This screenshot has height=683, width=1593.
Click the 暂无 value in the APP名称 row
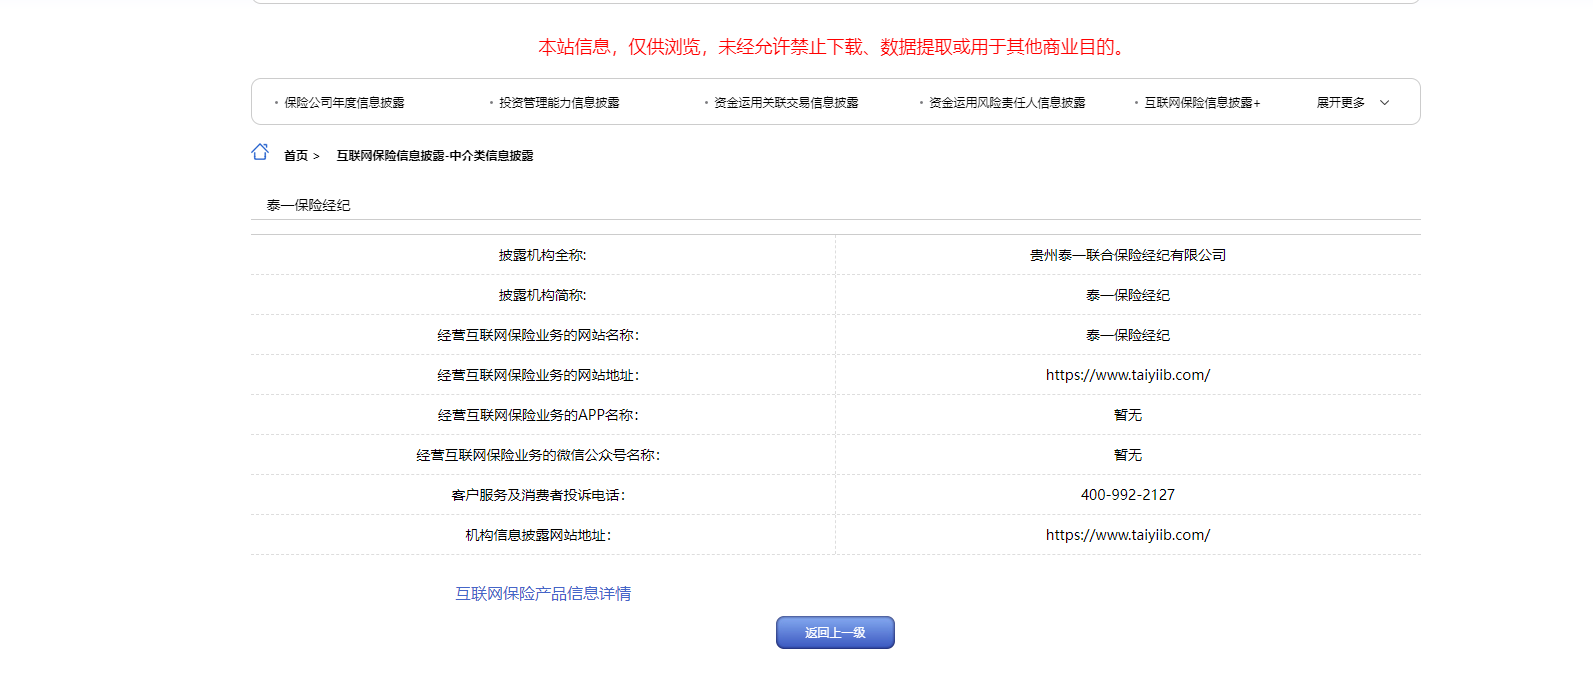tap(1127, 415)
